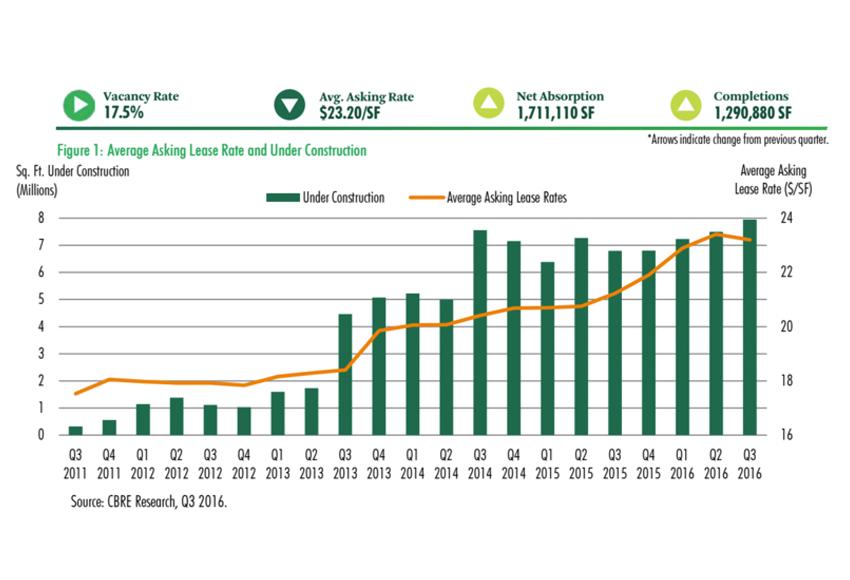Select the '1,711,110 SF' value

click(x=556, y=113)
